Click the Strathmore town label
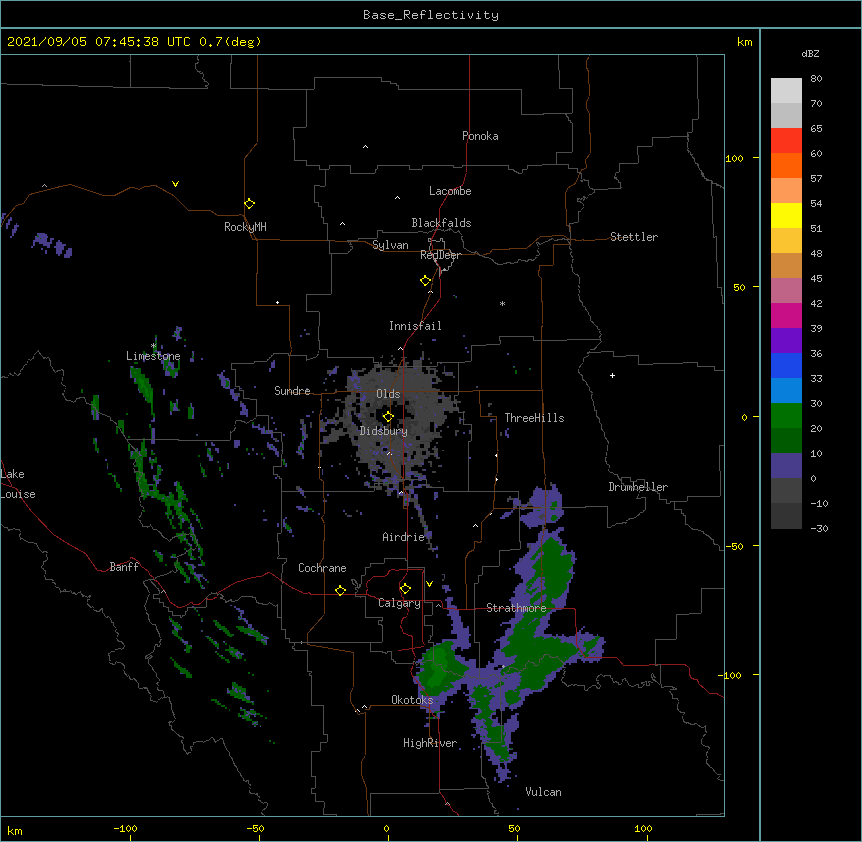Image resolution: width=862 pixels, height=842 pixels. pos(516,608)
